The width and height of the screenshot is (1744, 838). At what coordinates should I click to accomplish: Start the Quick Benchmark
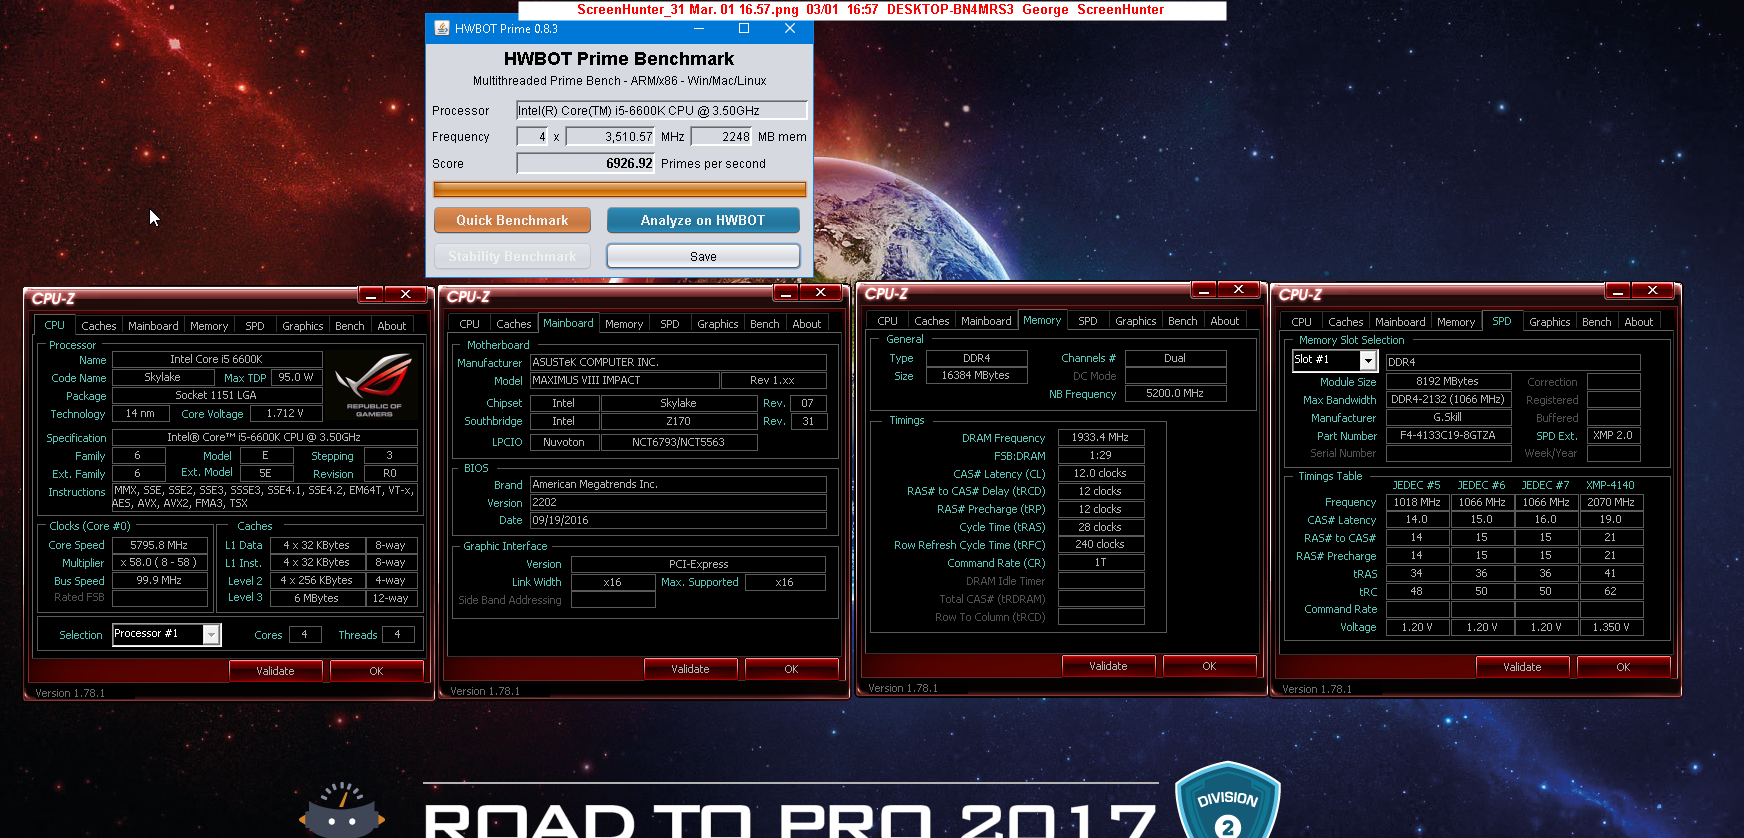pyautogui.click(x=512, y=220)
